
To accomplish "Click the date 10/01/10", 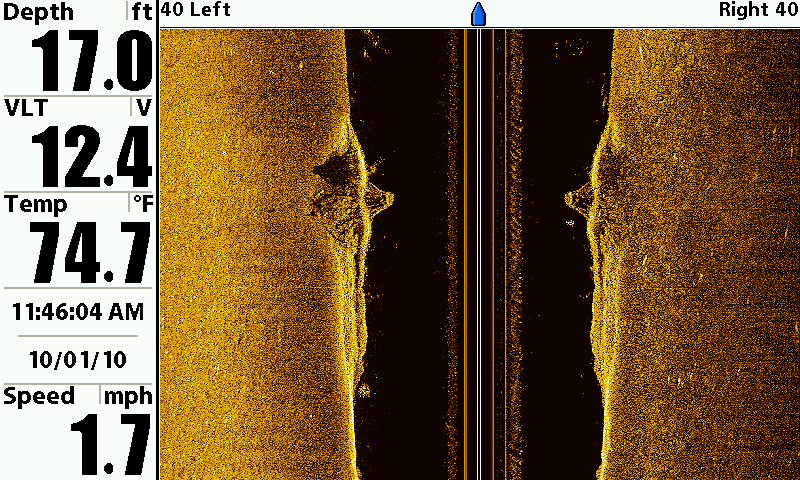I will coord(78,360).
